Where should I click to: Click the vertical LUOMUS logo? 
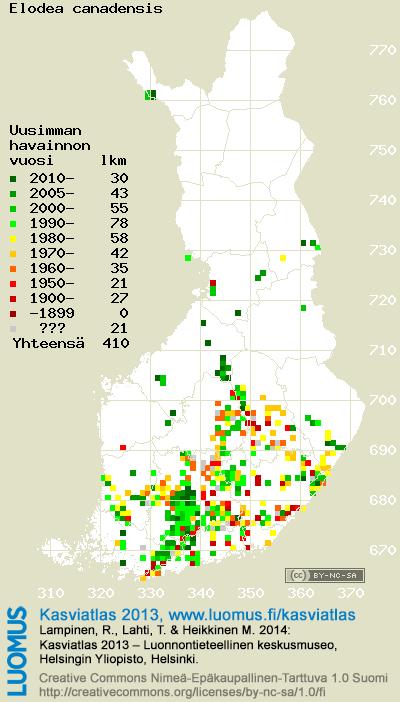18,651
